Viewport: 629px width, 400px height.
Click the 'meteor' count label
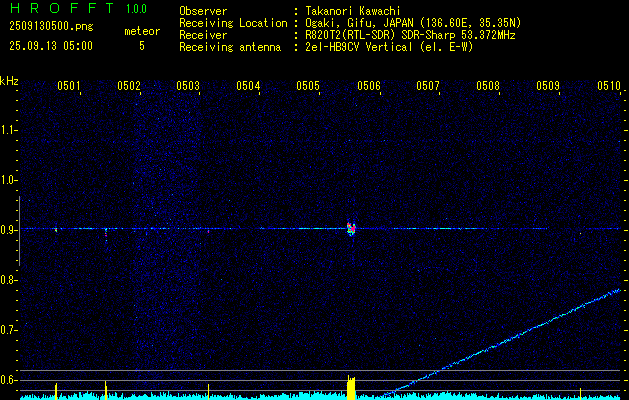pos(142,31)
